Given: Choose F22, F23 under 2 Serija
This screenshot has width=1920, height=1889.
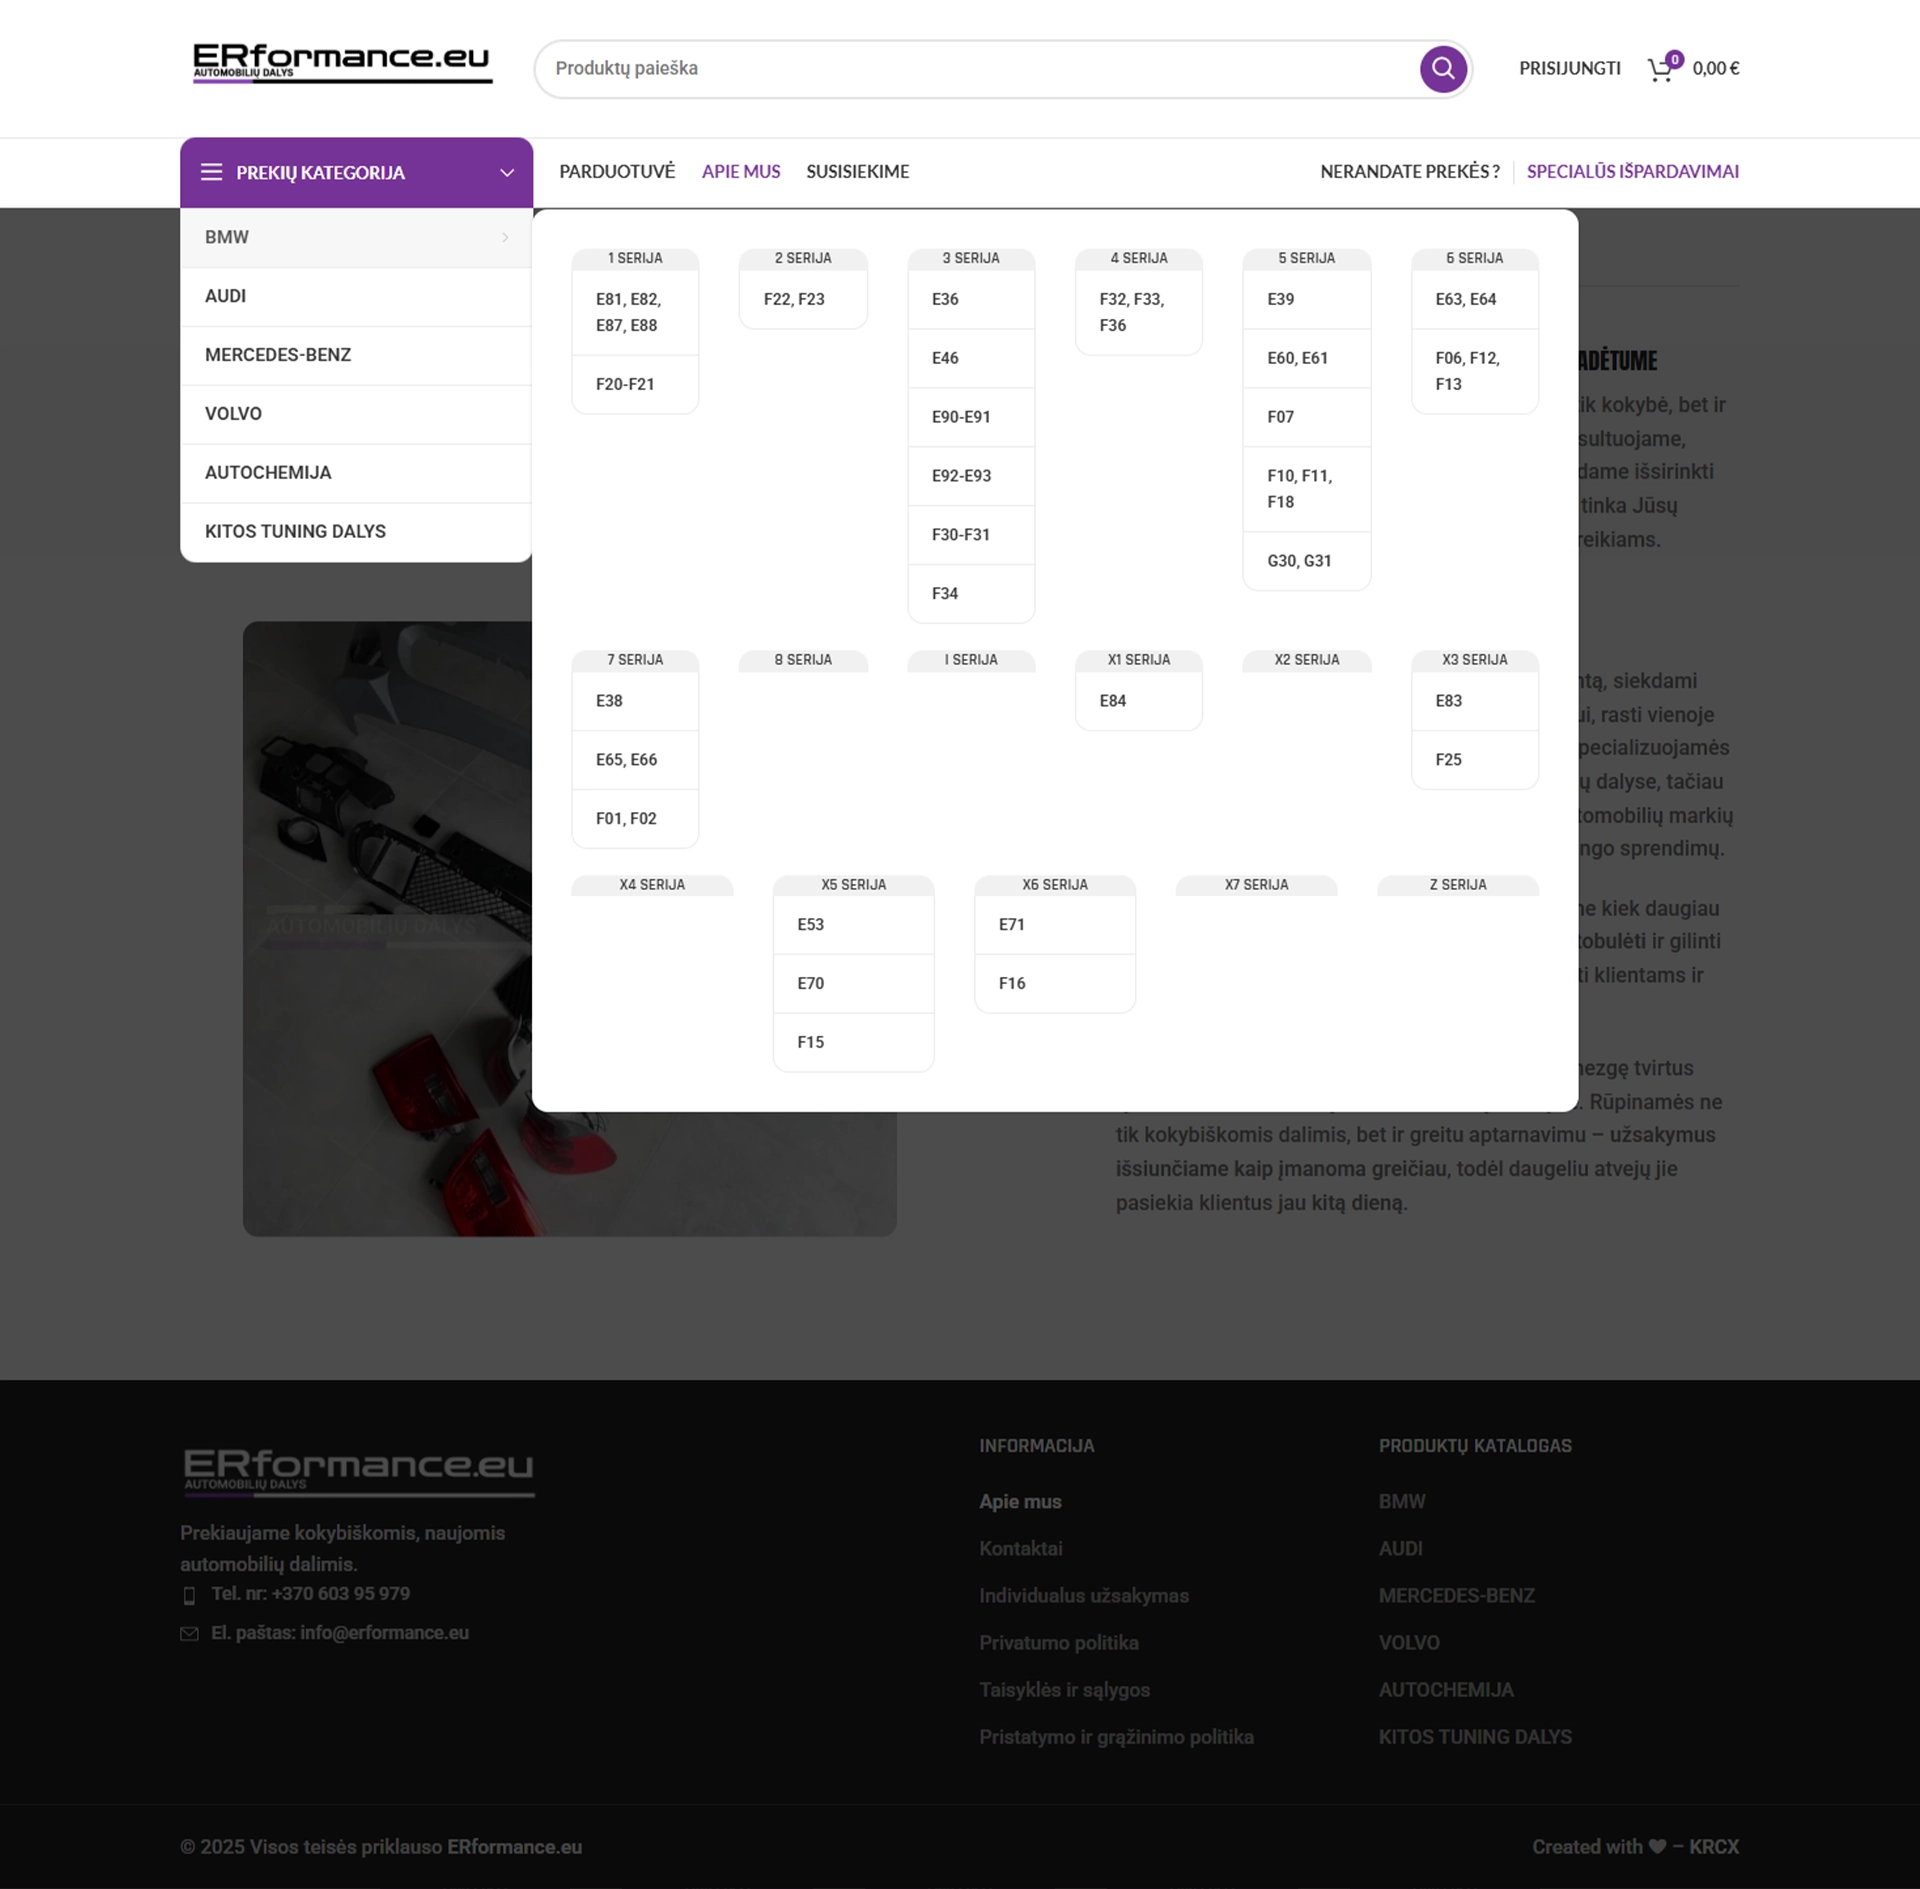Looking at the screenshot, I should (803, 299).
